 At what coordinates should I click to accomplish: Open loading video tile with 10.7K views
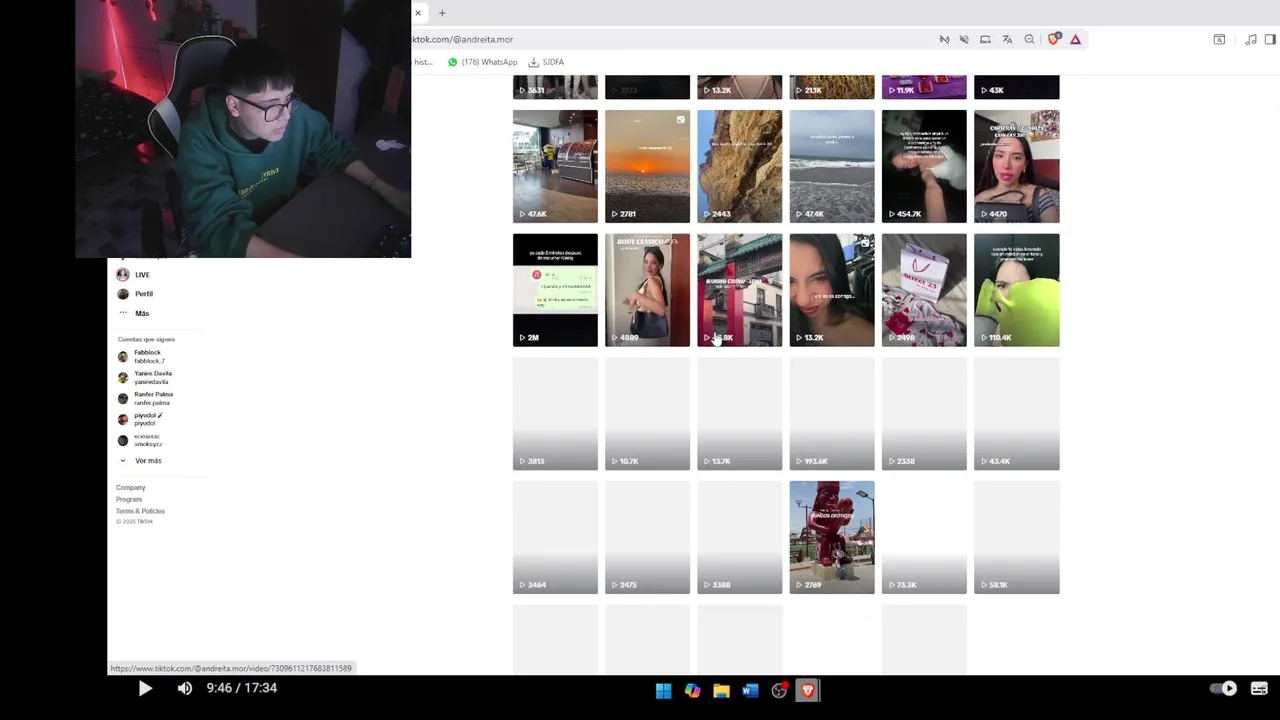click(x=647, y=414)
